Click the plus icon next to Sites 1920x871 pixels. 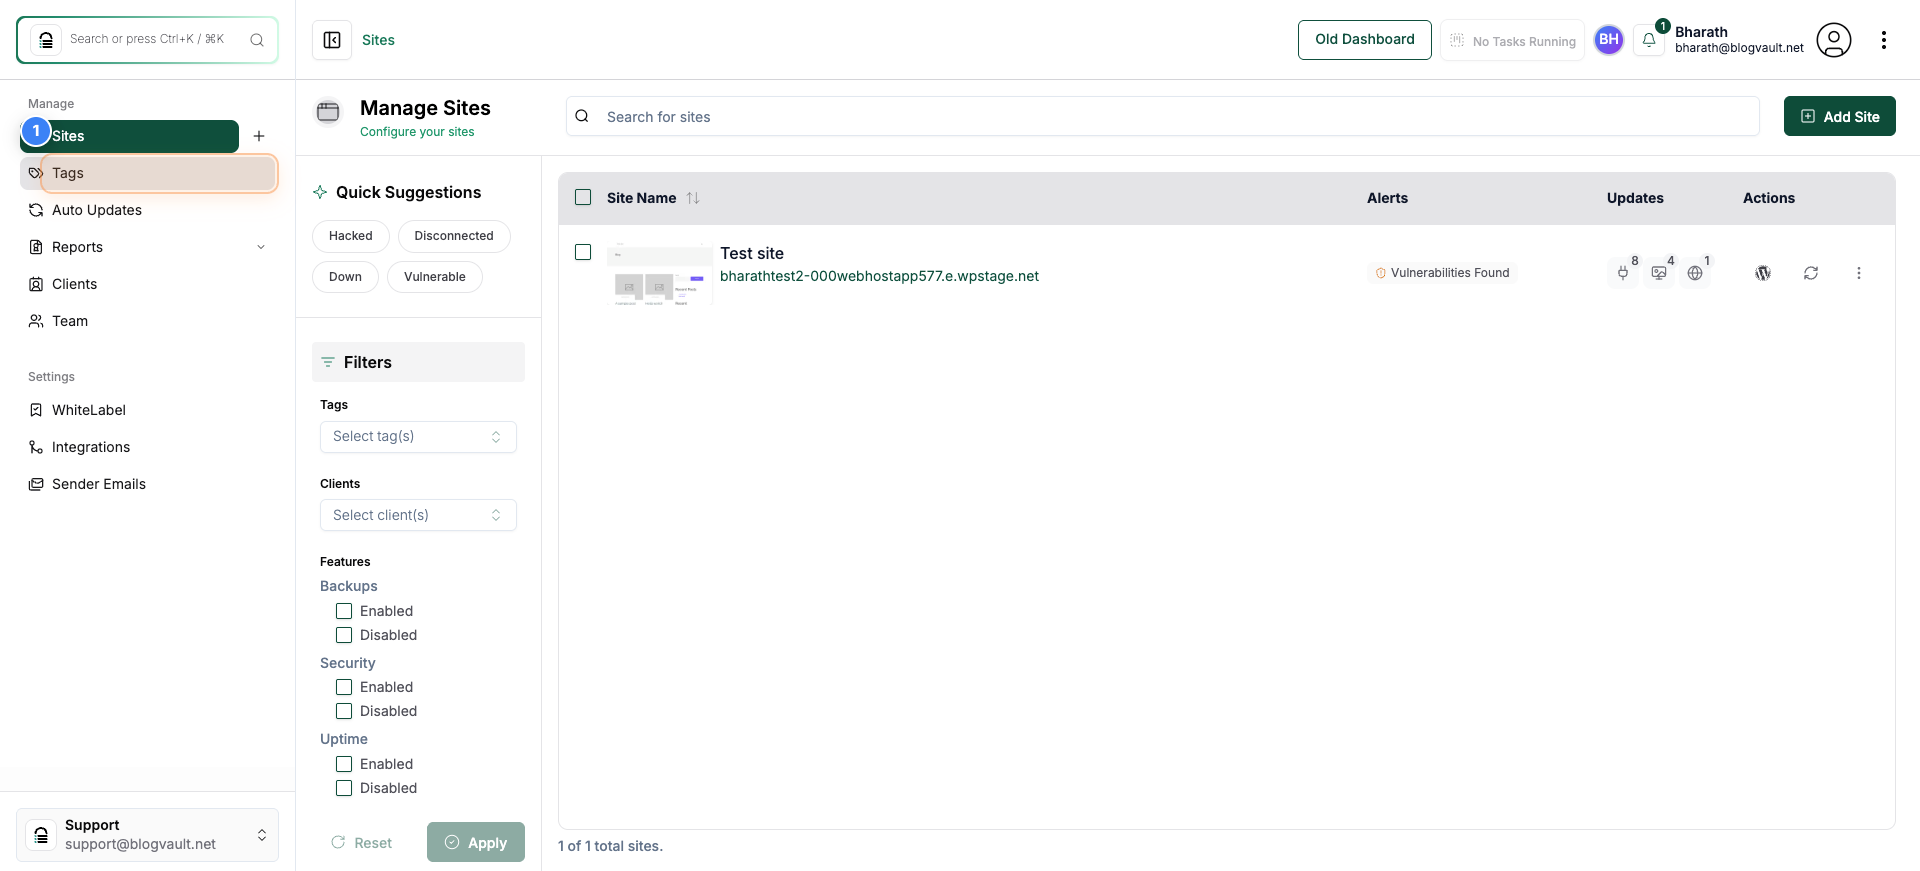[x=259, y=136]
